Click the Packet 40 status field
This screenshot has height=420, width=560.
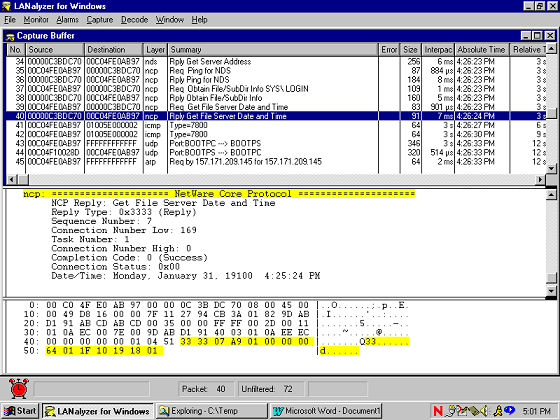206,389
